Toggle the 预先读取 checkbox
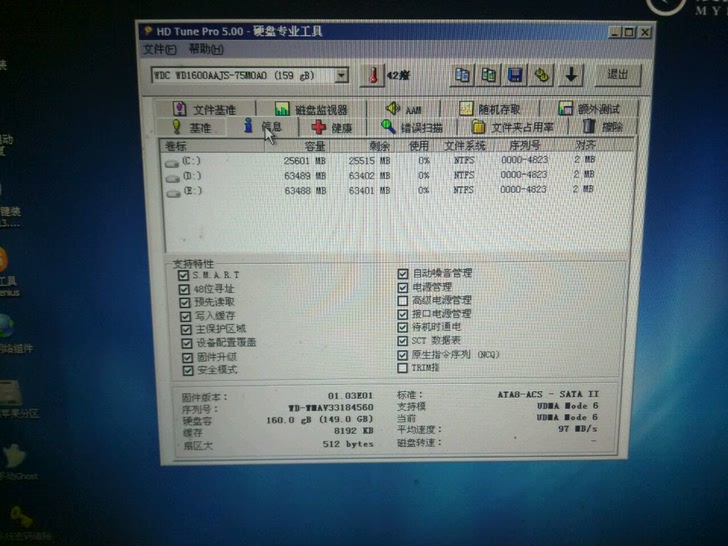This screenshot has width=728, height=546. click(x=185, y=303)
